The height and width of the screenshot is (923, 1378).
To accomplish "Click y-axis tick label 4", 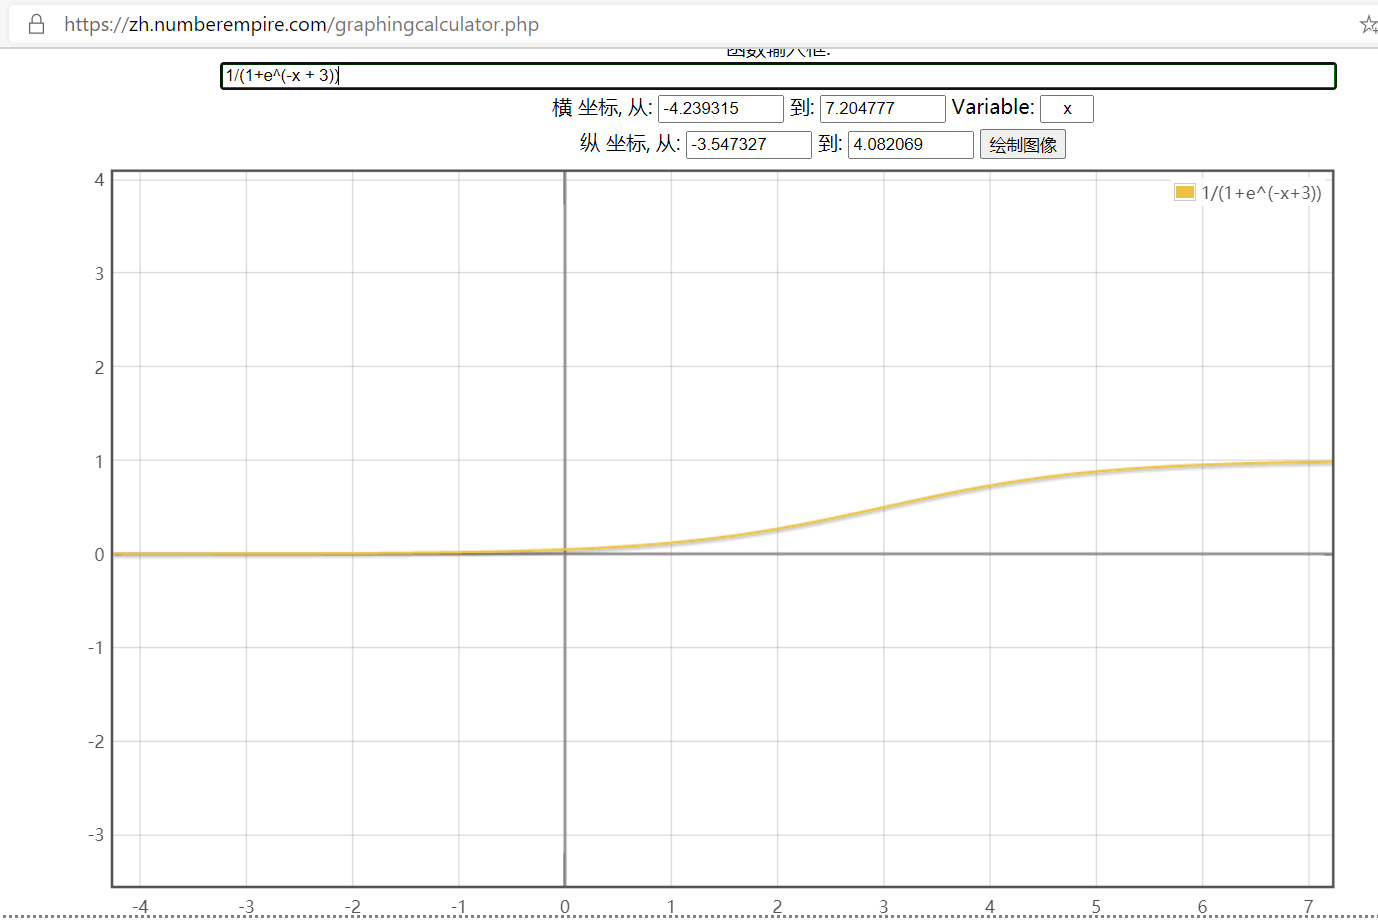I will (x=99, y=180).
